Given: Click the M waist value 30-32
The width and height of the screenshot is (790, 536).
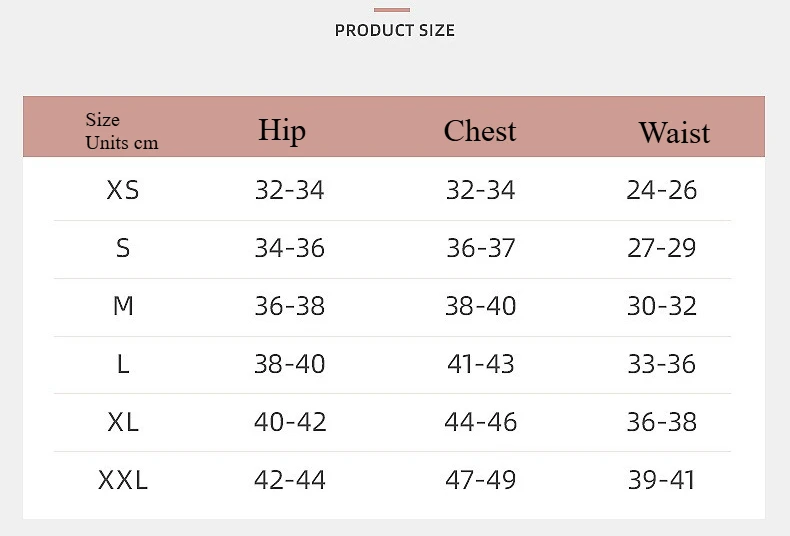Looking at the screenshot, I should (662, 306).
